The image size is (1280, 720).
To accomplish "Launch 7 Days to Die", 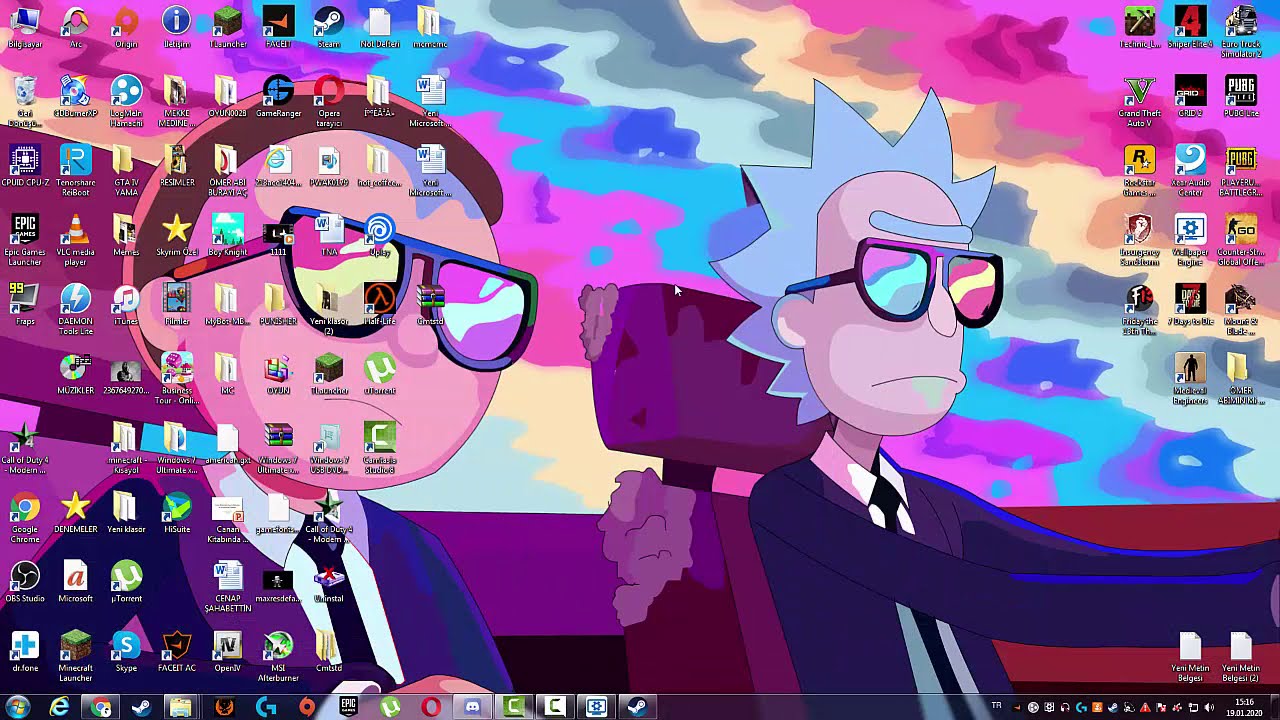I will click(1190, 305).
